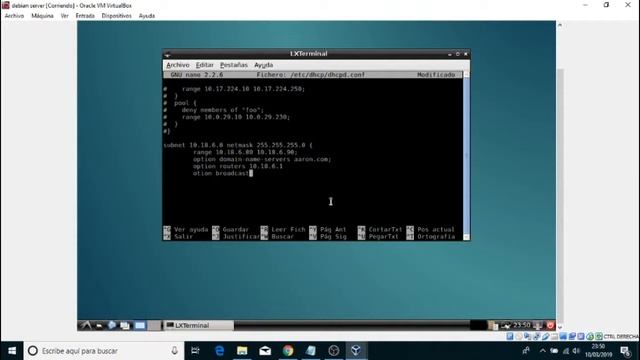Click LXTerminal window menu icon in title bar
This screenshot has height=360, width=640.
167,54
